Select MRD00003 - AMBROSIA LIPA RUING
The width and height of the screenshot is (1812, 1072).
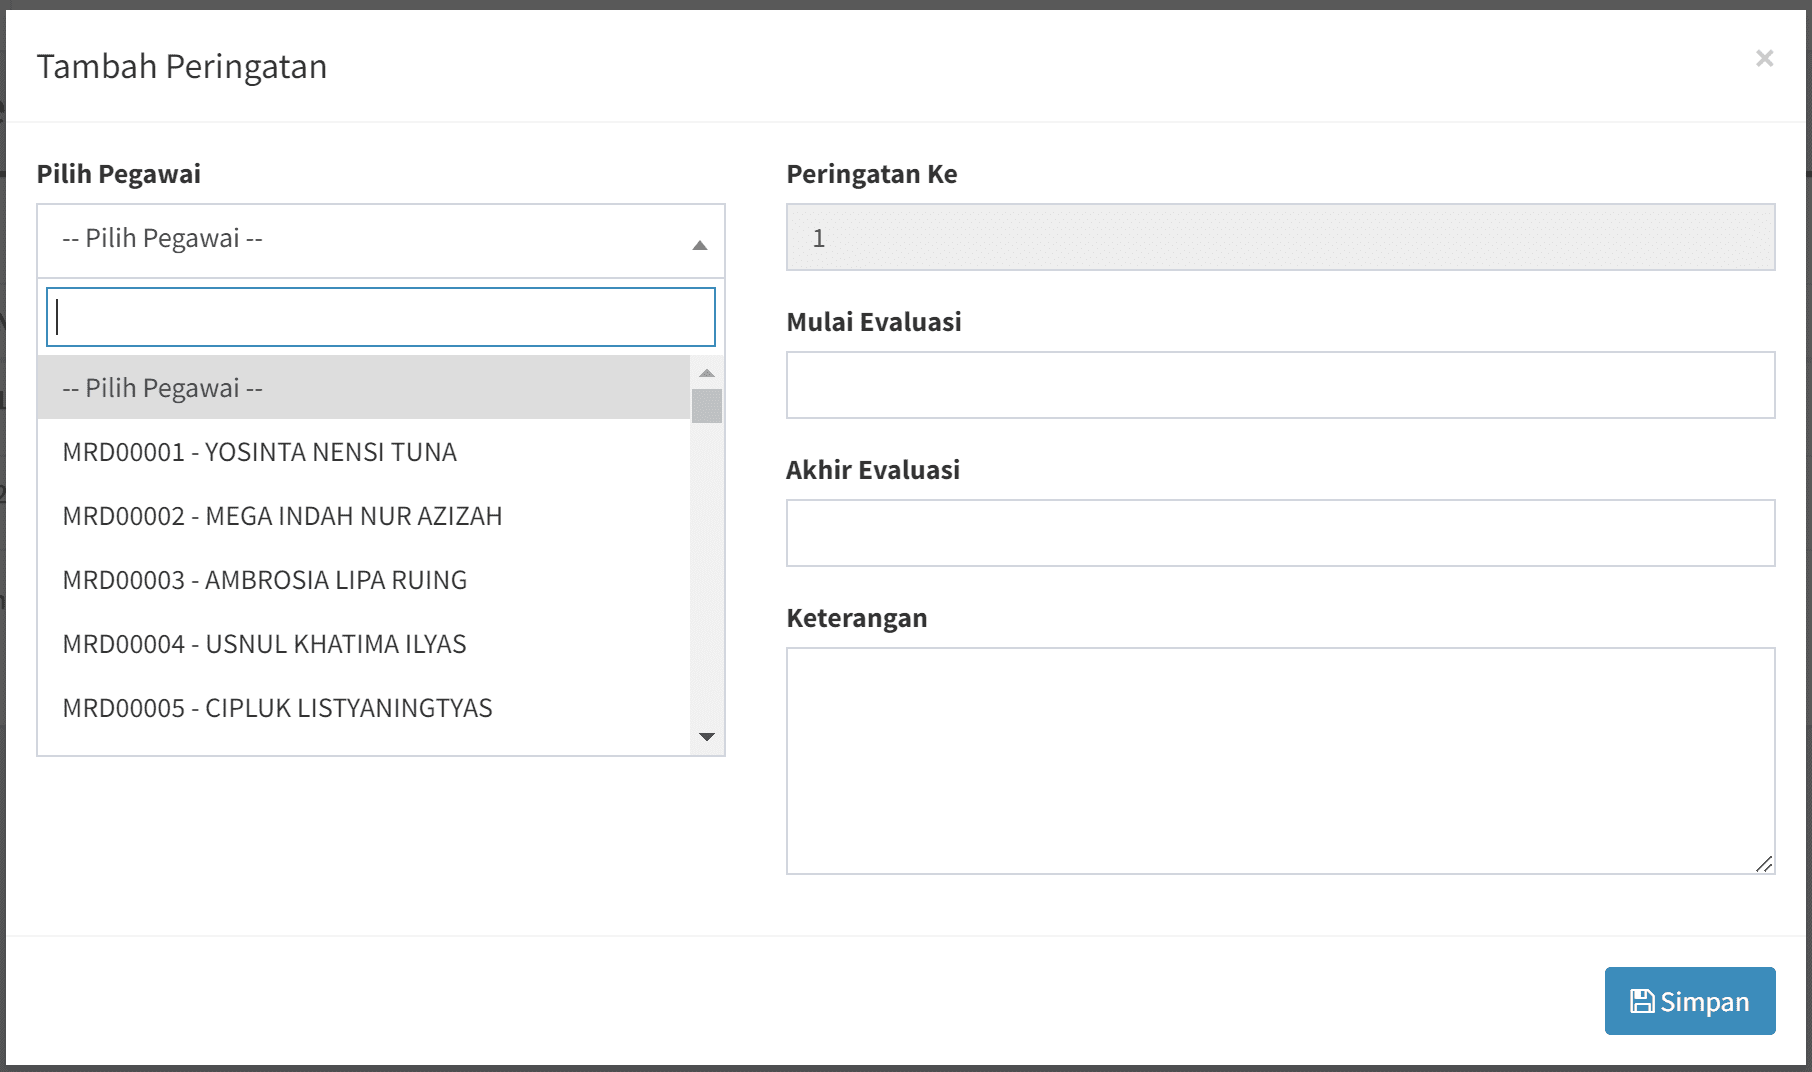pos(363,580)
